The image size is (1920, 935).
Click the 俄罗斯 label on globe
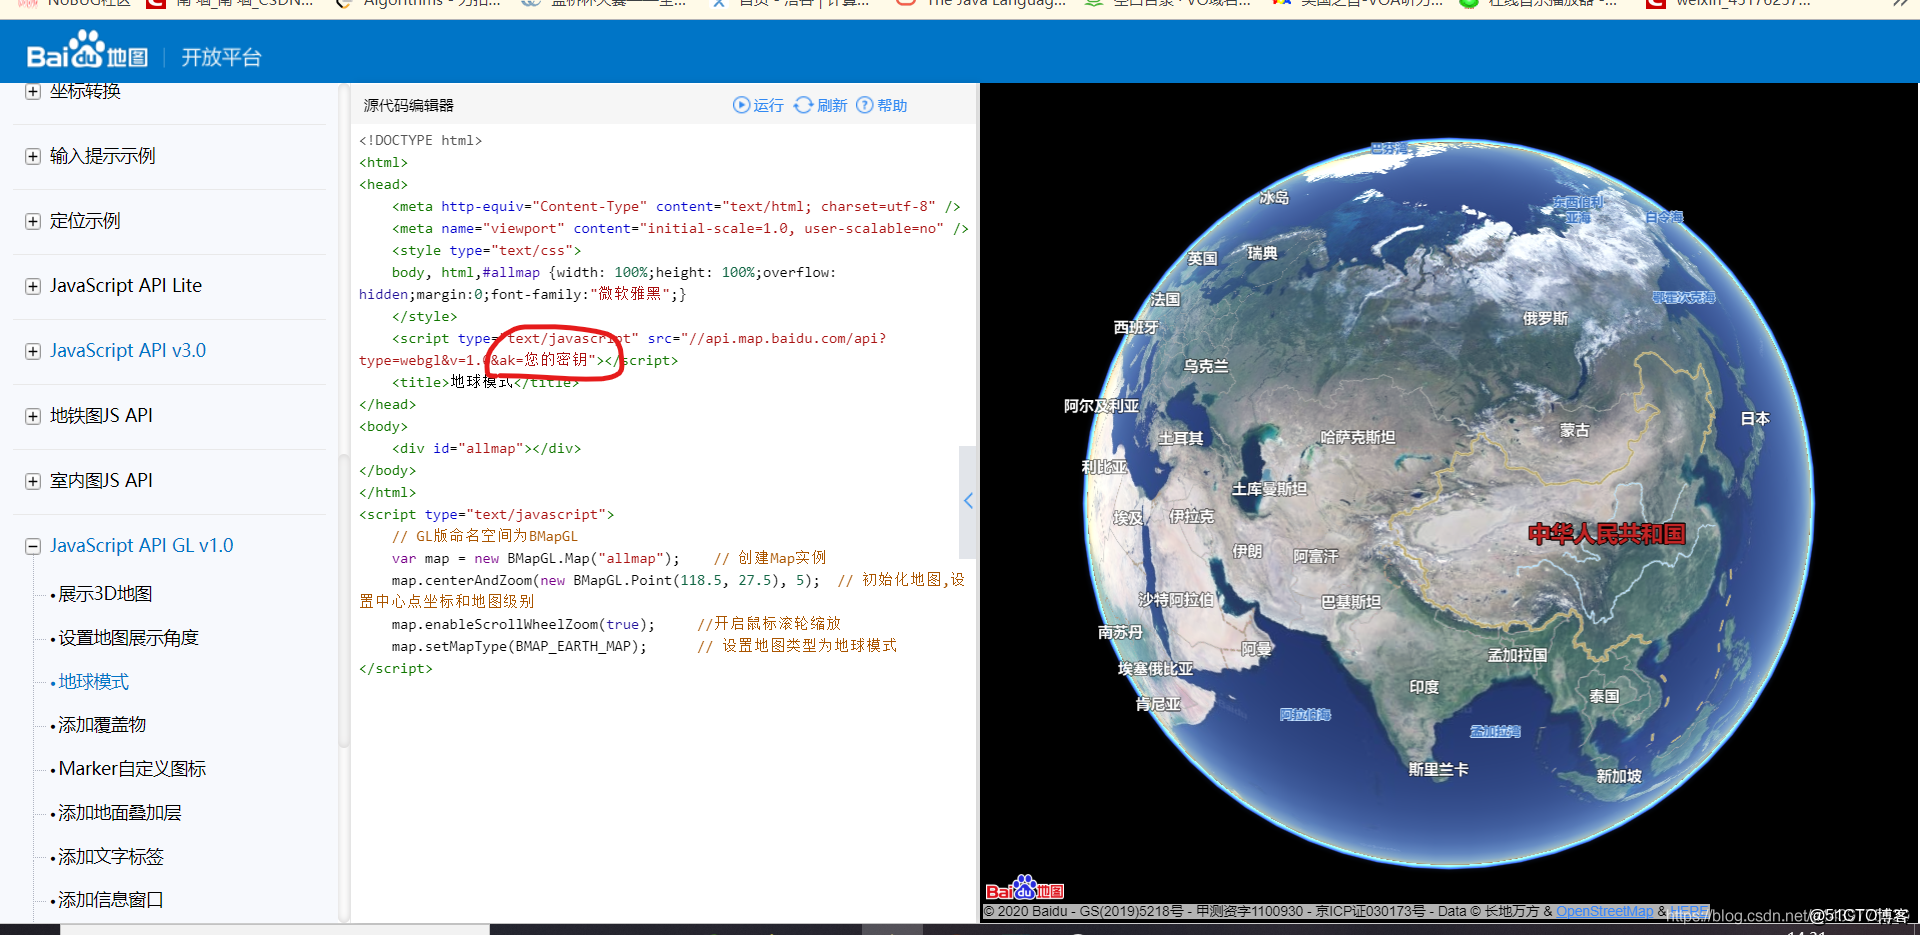pos(1545,318)
